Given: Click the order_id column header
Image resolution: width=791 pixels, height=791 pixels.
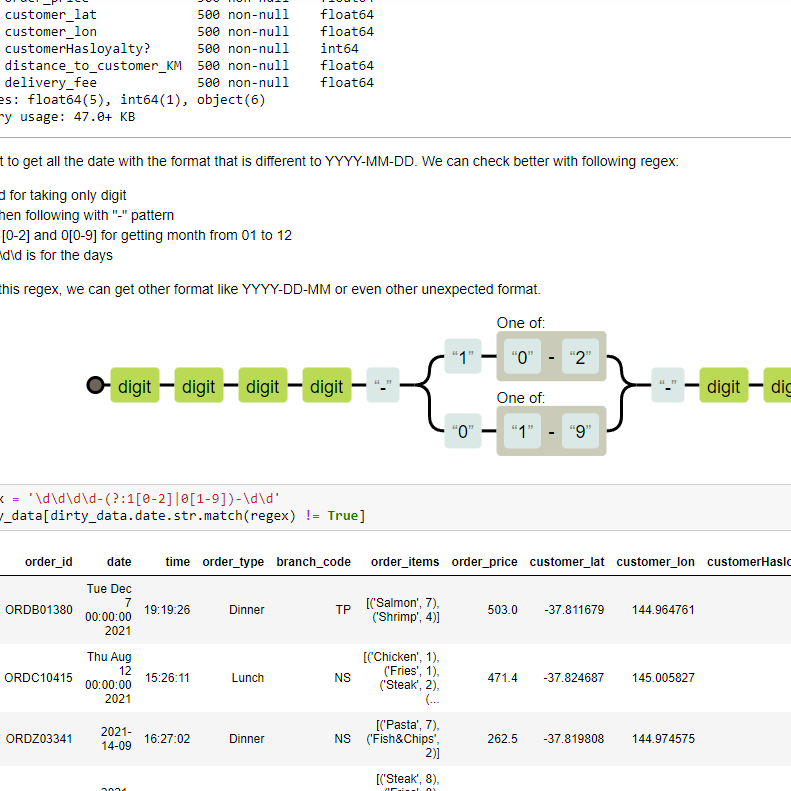Looking at the screenshot, I should click(x=48, y=562).
